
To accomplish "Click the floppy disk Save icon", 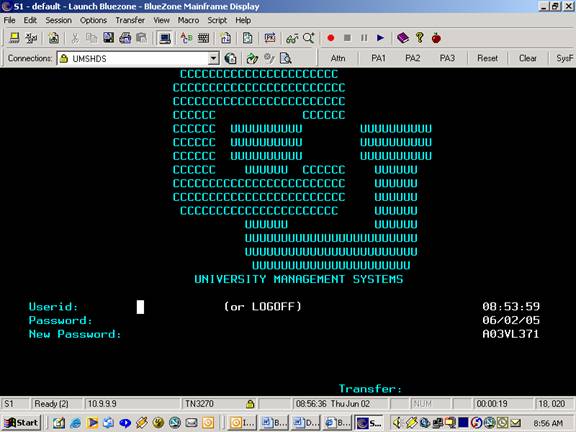I will [x=108, y=38].
